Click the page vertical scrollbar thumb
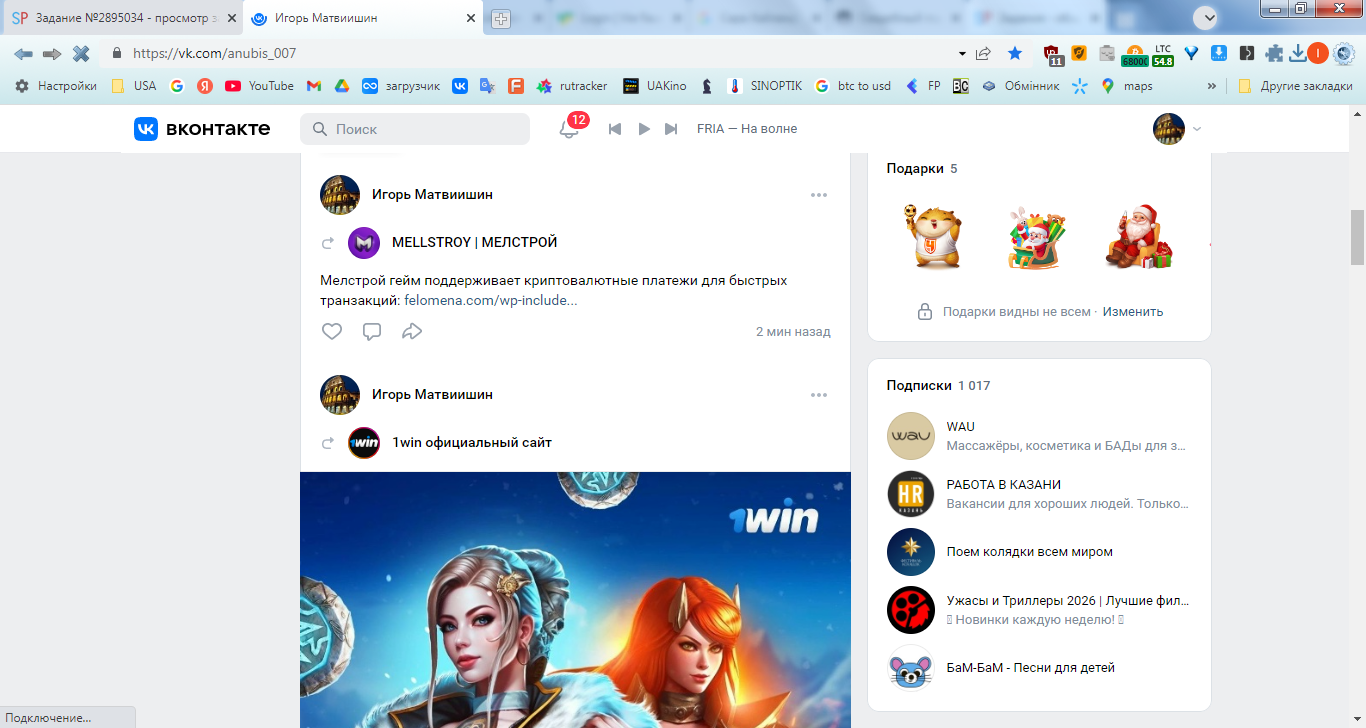1366x728 pixels. pyautogui.click(x=1357, y=237)
